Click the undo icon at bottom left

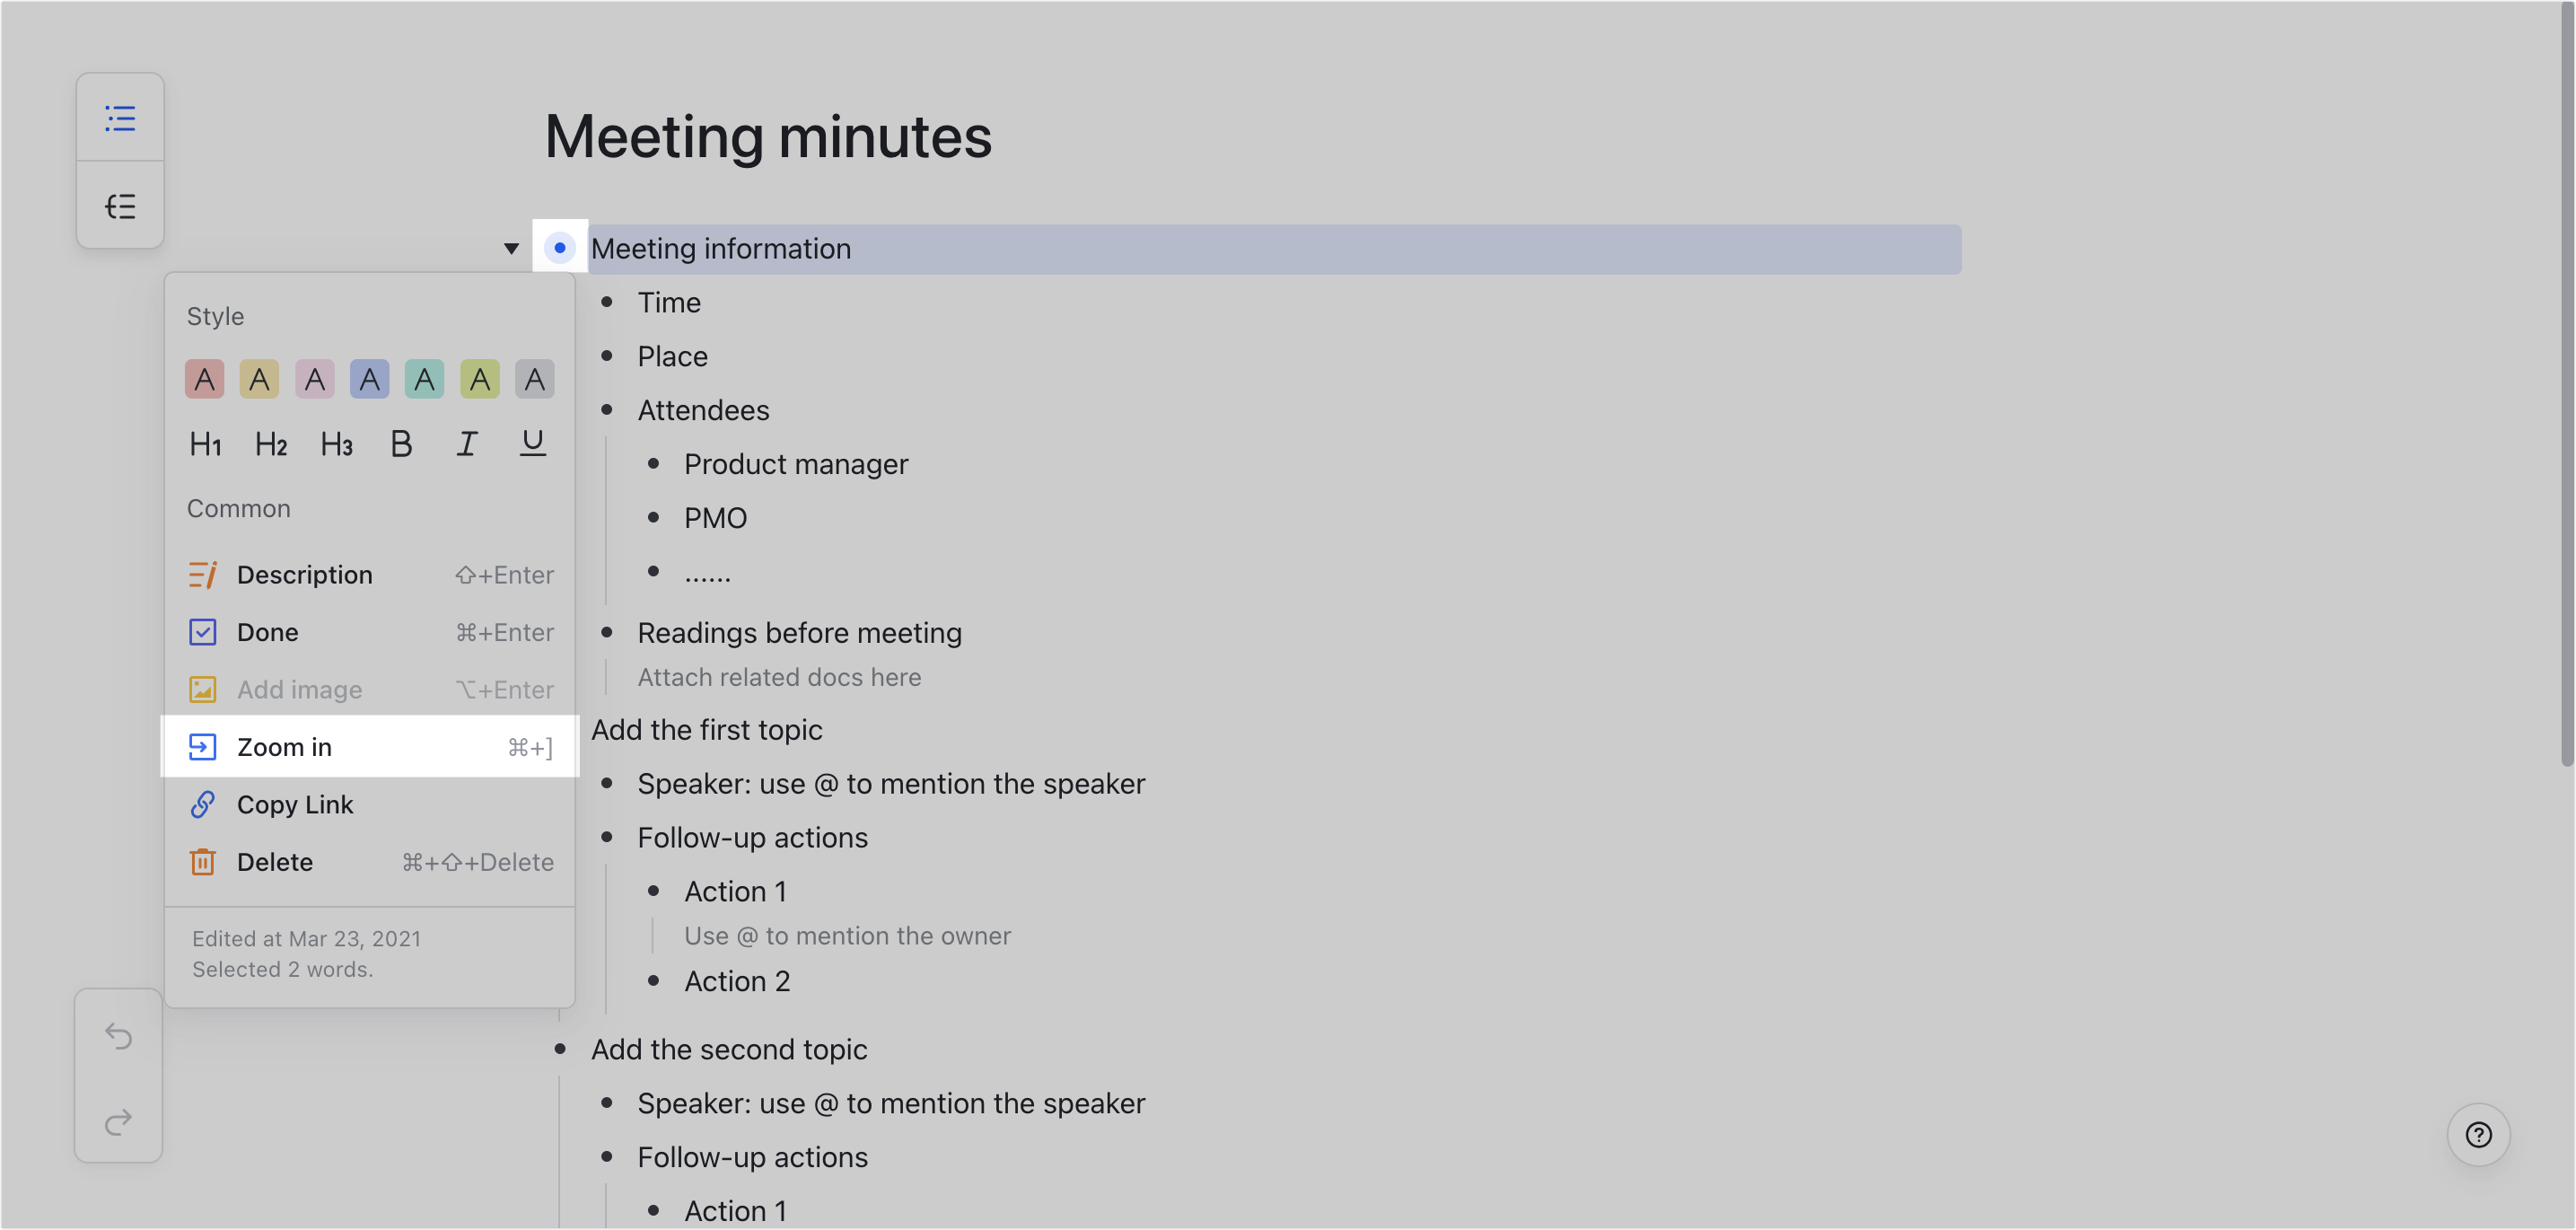pyautogui.click(x=119, y=1037)
